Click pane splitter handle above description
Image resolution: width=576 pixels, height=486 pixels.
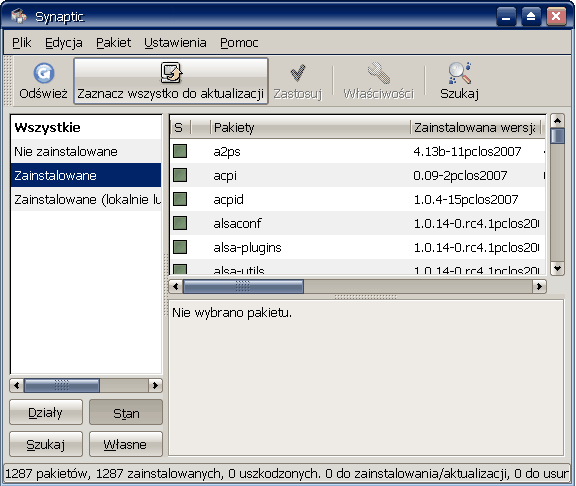tap(366, 296)
